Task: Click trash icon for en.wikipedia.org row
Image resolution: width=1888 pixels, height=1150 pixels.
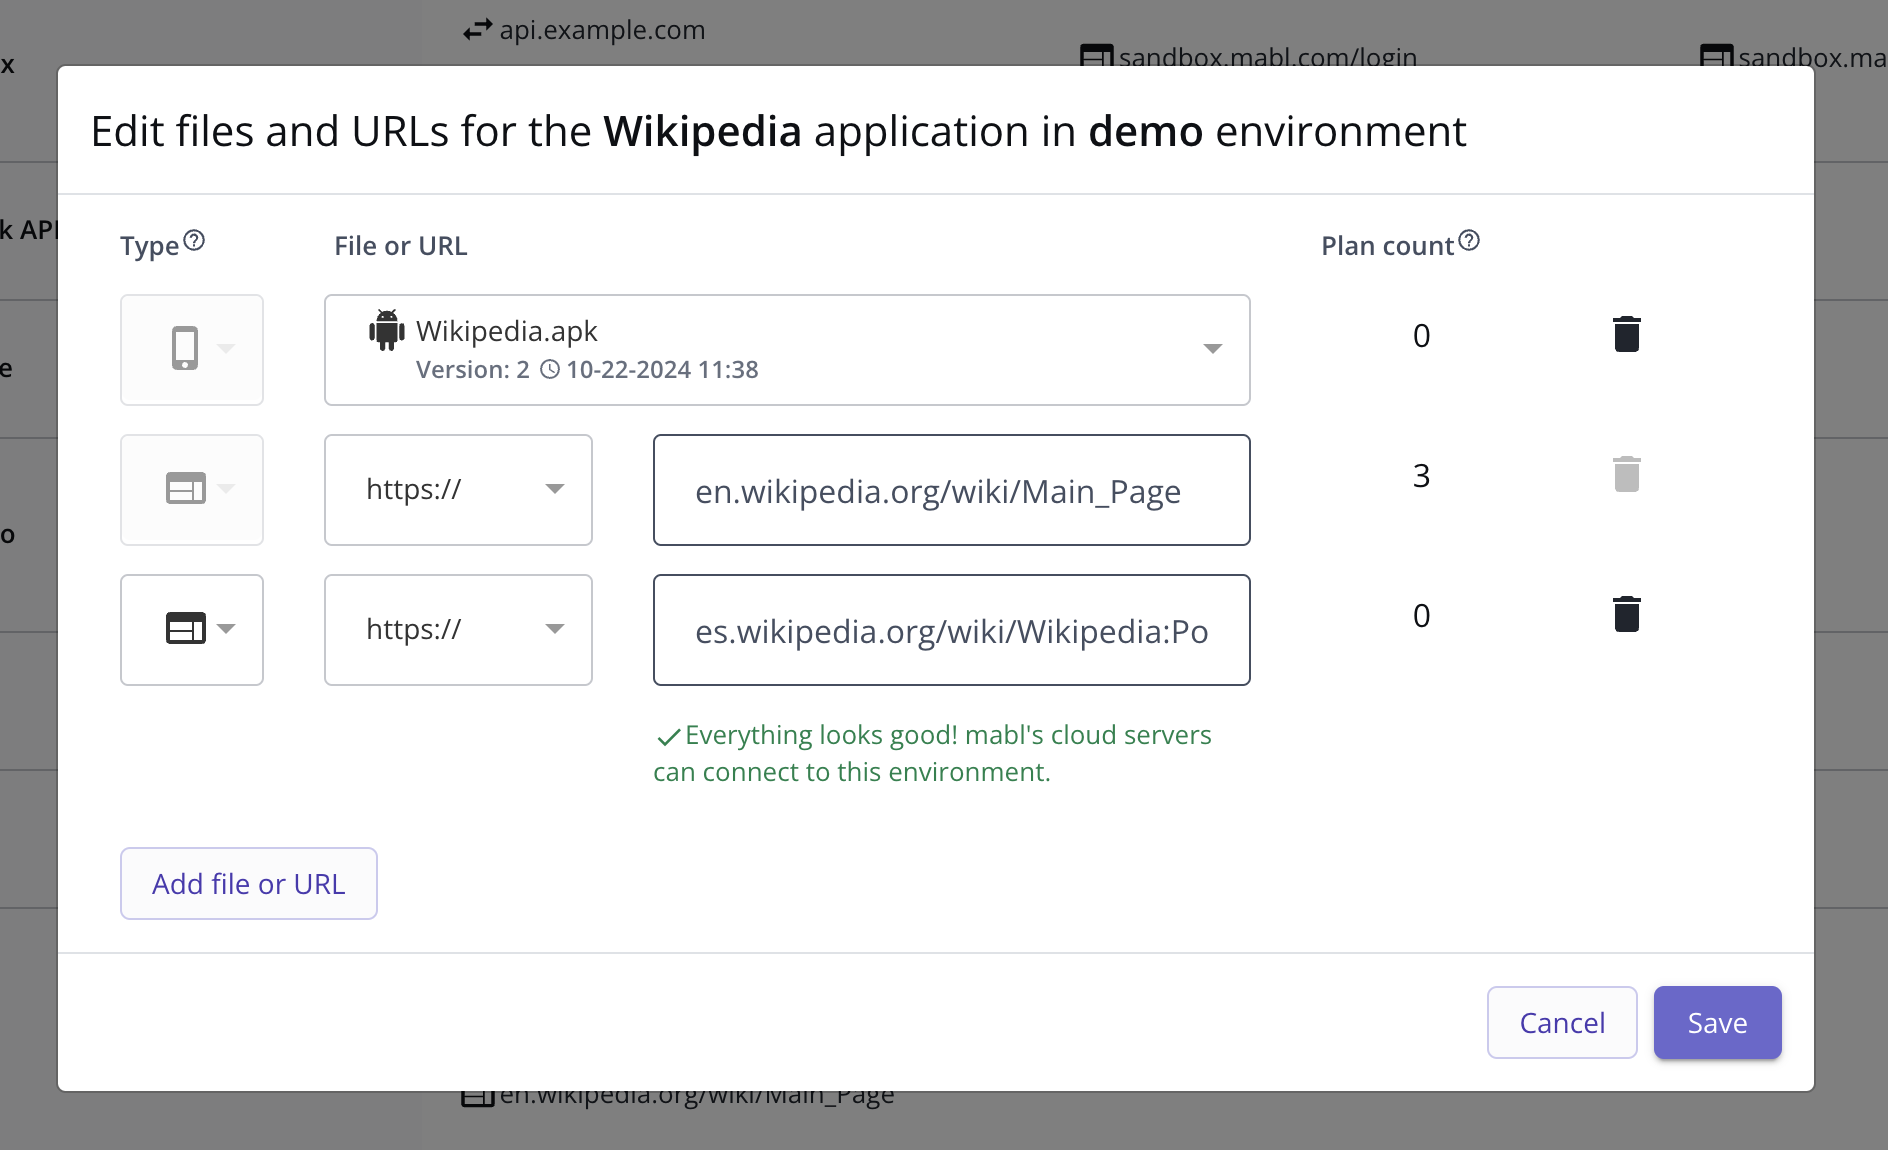Action: (x=1626, y=474)
